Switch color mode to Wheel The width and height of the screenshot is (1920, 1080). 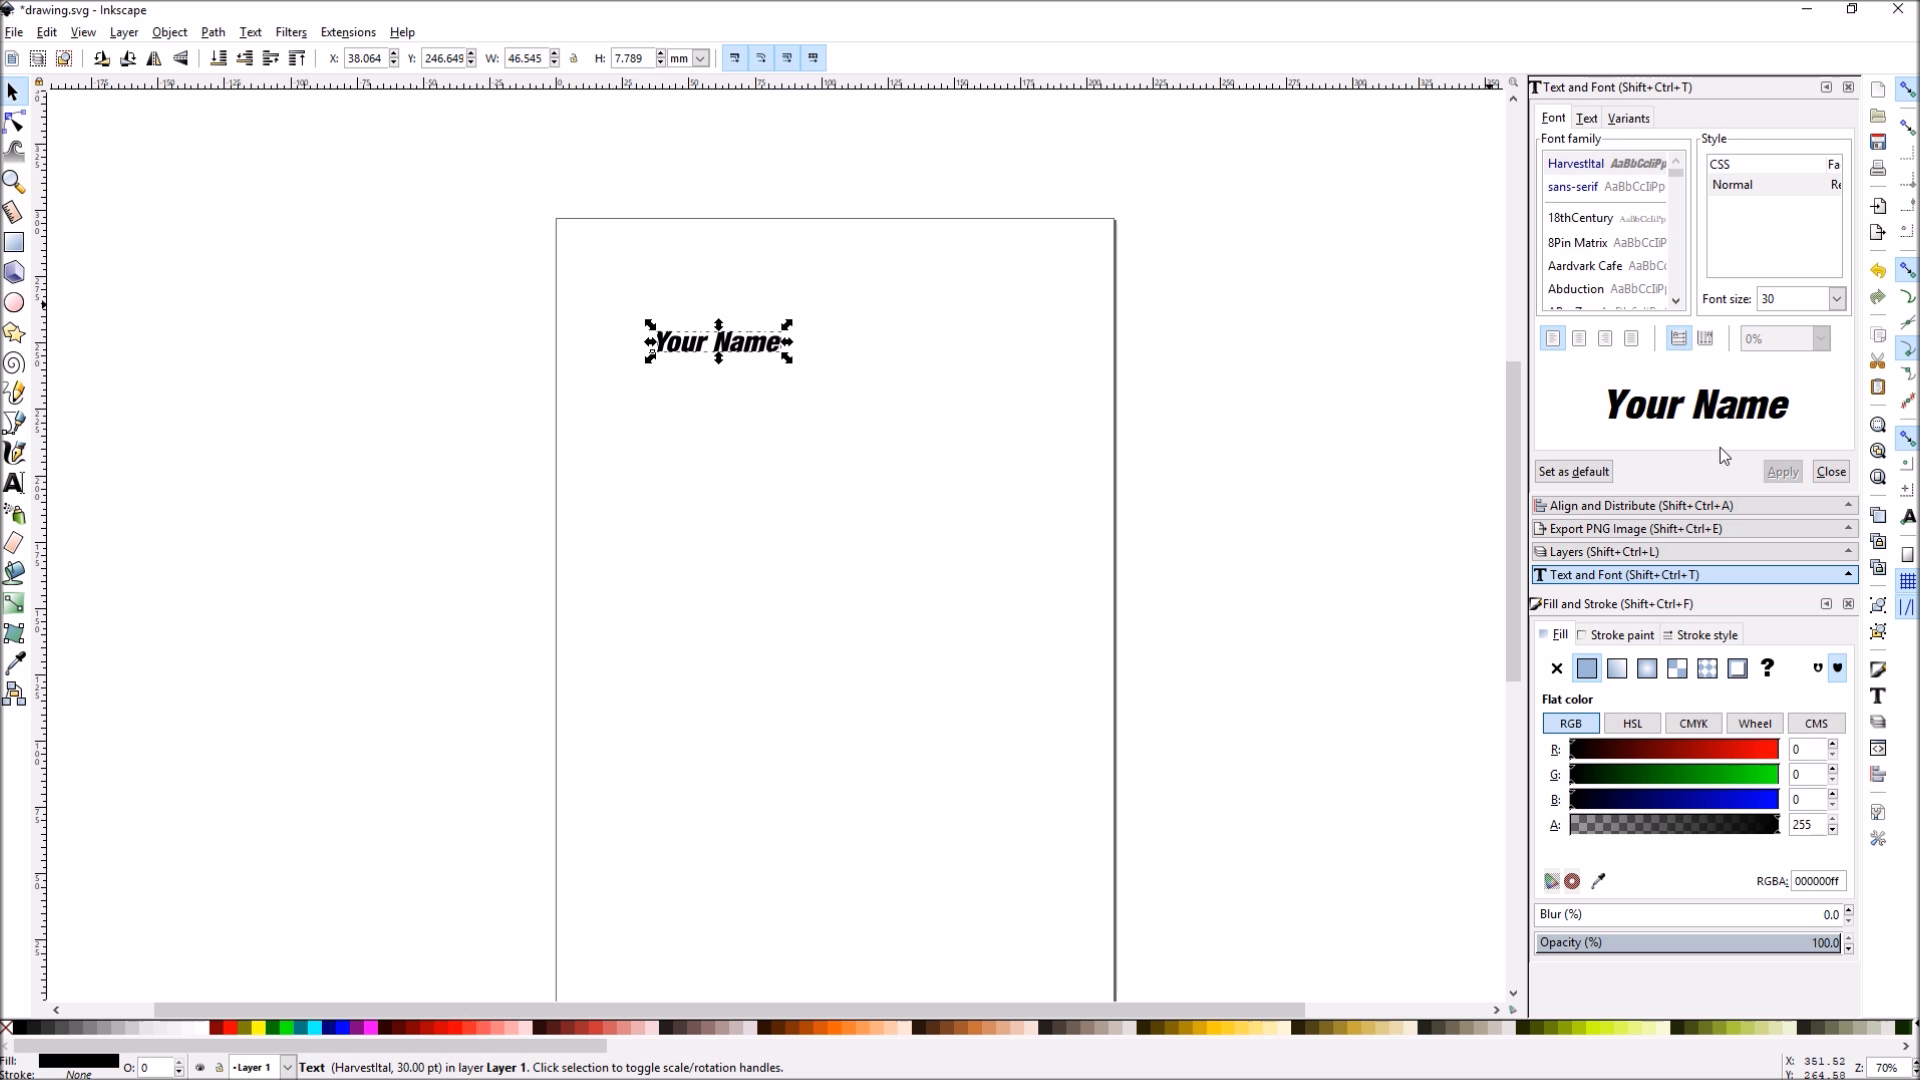coord(1755,724)
